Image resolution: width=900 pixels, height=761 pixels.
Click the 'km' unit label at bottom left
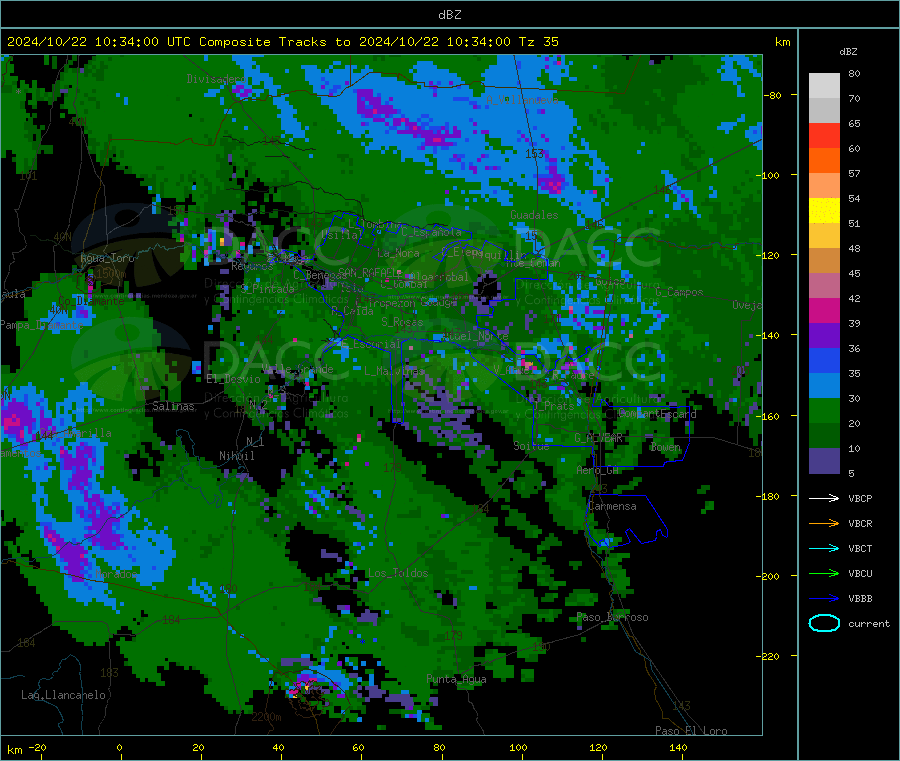click(x=14, y=750)
